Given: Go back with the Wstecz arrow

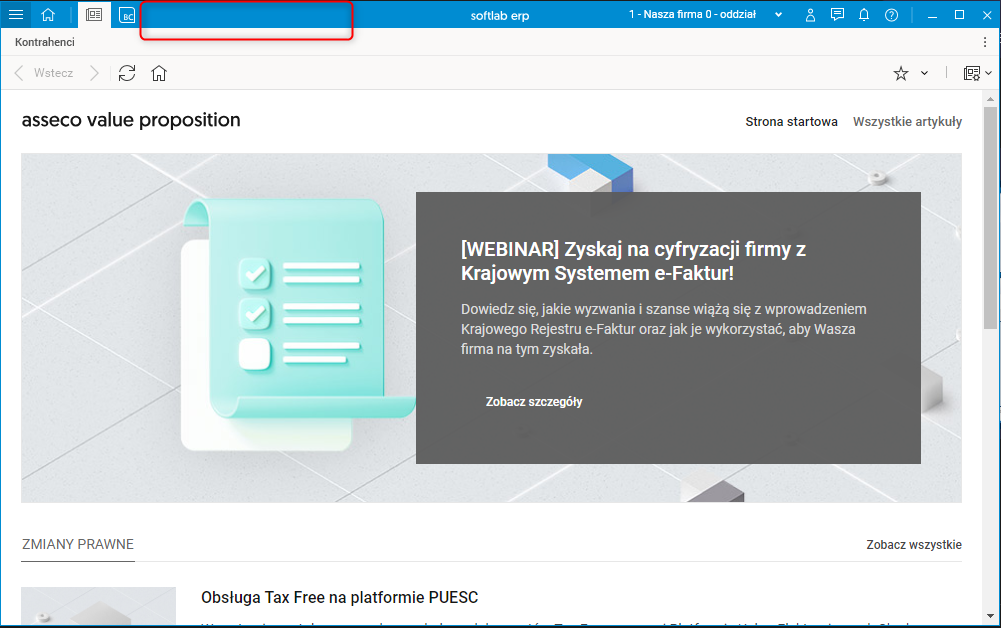Looking at the screenshot, I should pyautogui.click(x=19, y=73).
